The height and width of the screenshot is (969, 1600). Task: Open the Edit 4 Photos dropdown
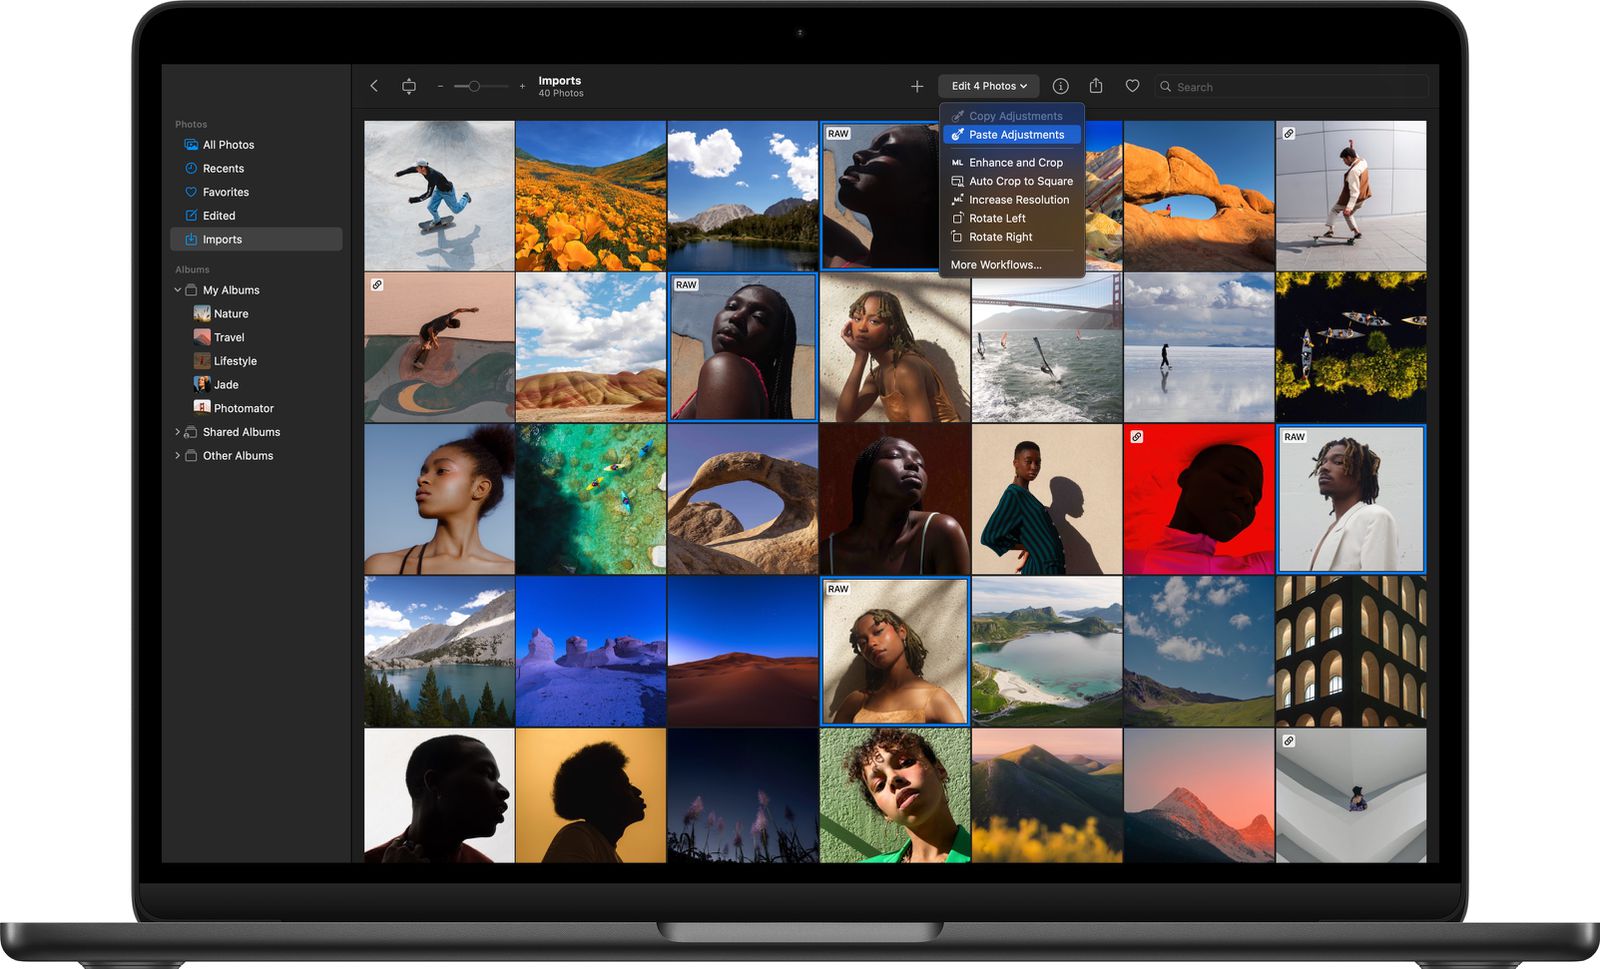coord(988,86)
